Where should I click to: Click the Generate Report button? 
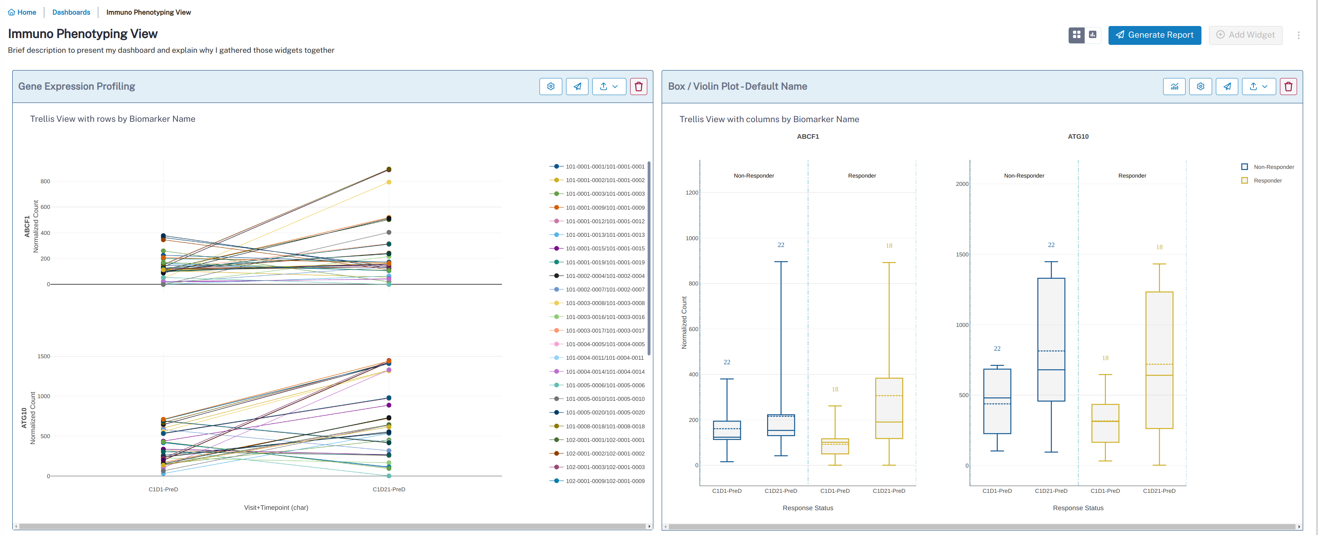1154,35
